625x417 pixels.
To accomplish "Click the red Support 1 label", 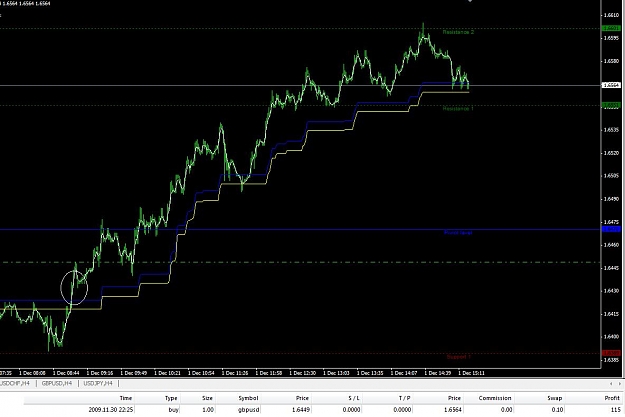I will 458,357.
